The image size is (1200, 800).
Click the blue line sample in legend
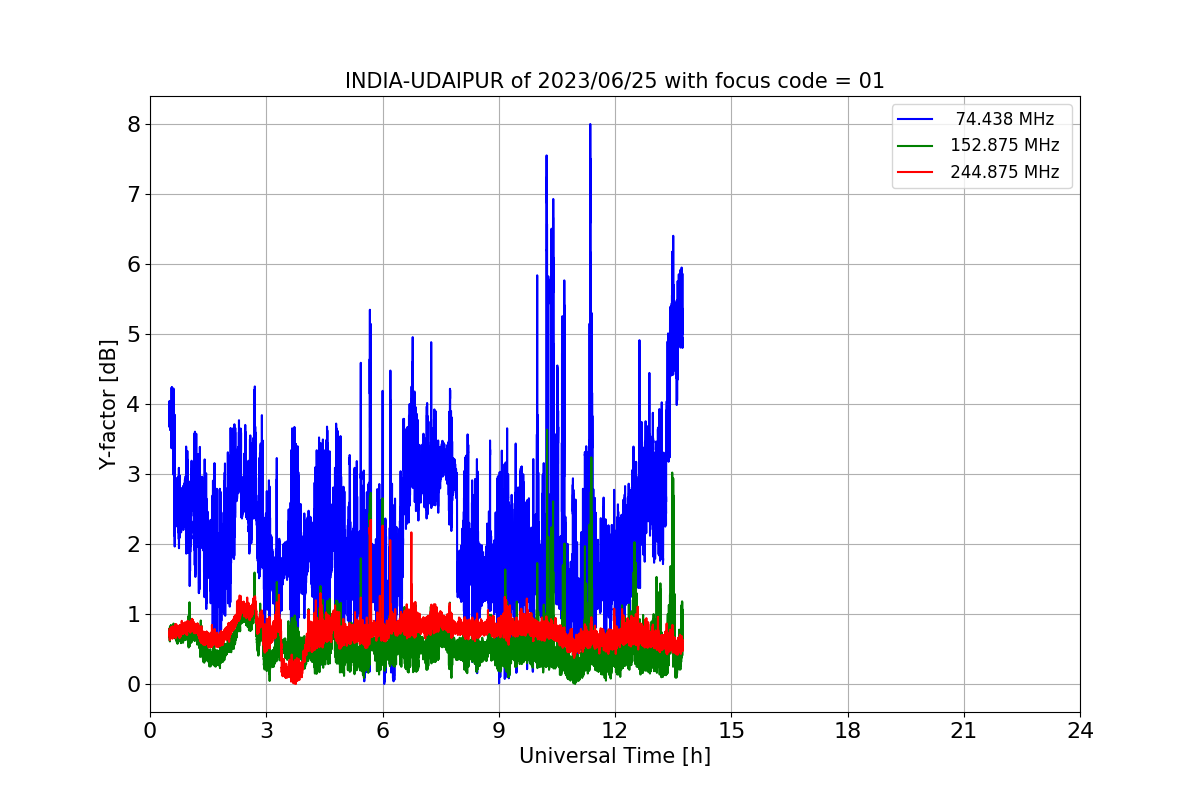pos(915,119)
